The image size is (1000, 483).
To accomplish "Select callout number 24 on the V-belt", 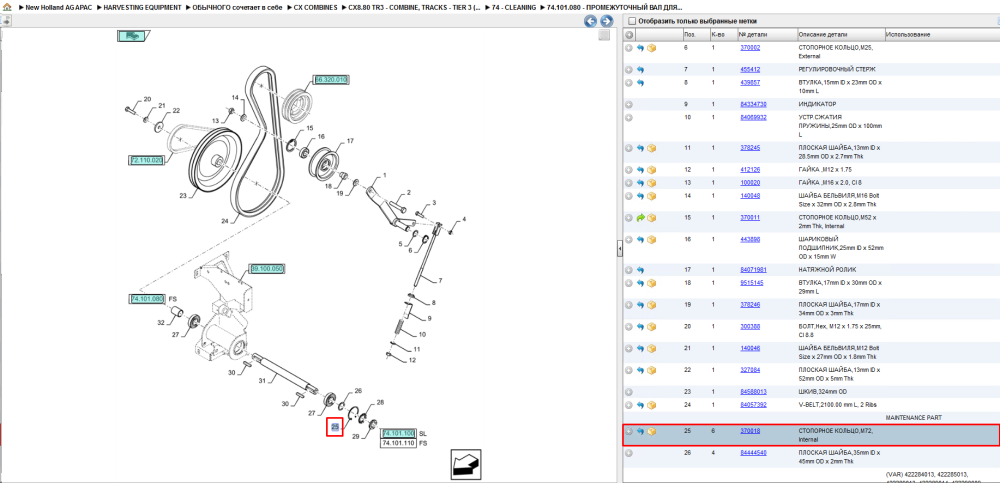I will [x=225, y=222].
